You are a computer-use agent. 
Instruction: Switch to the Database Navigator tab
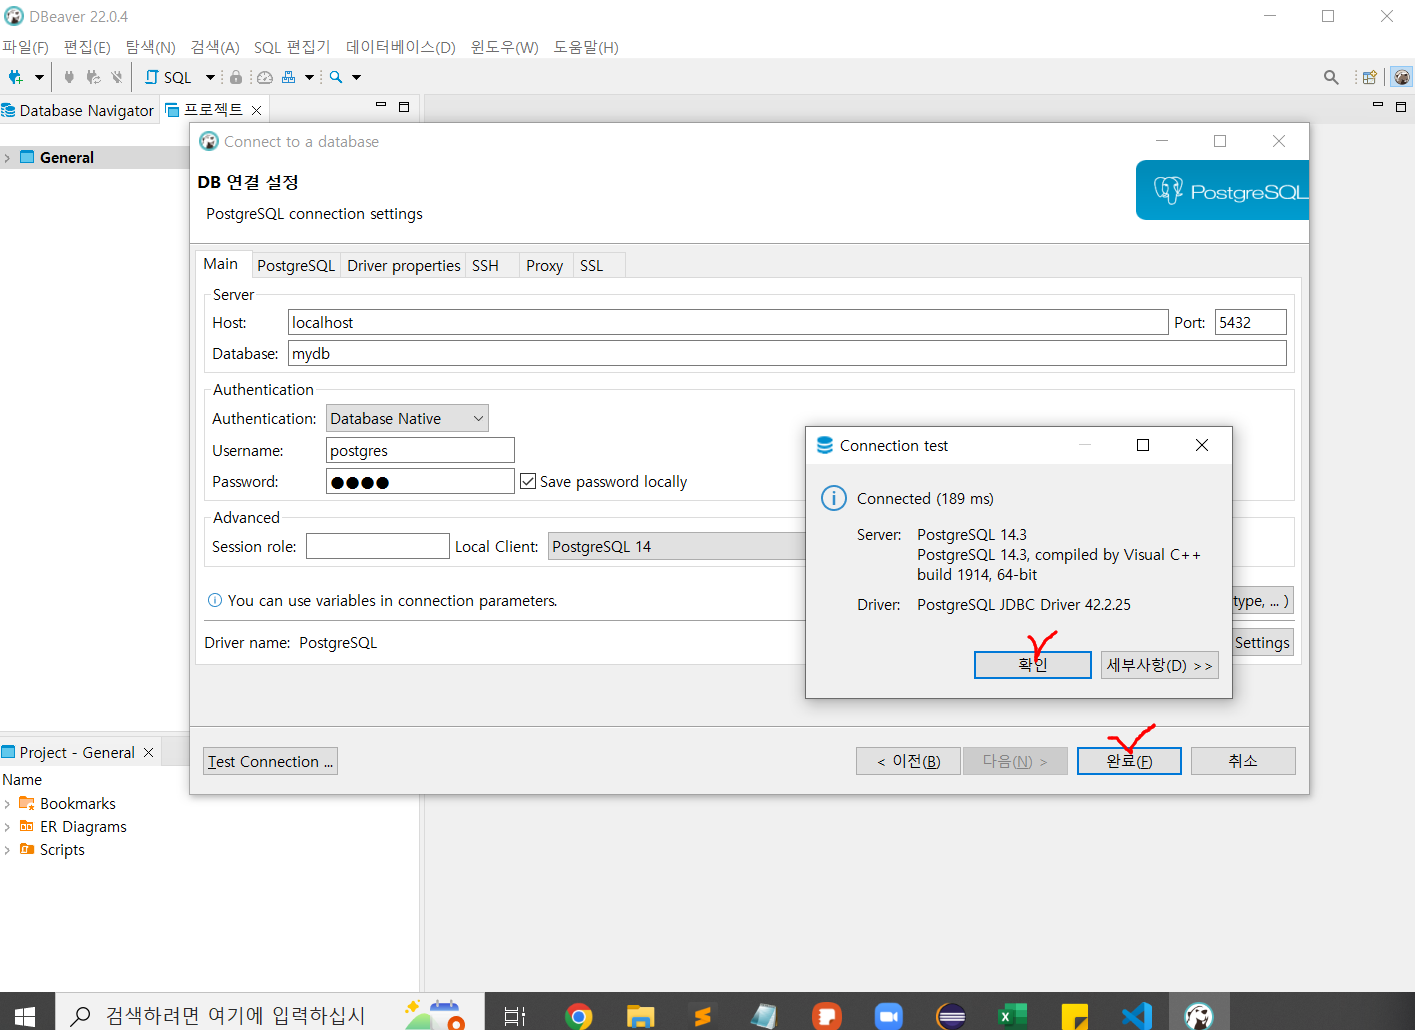point(79,110)
